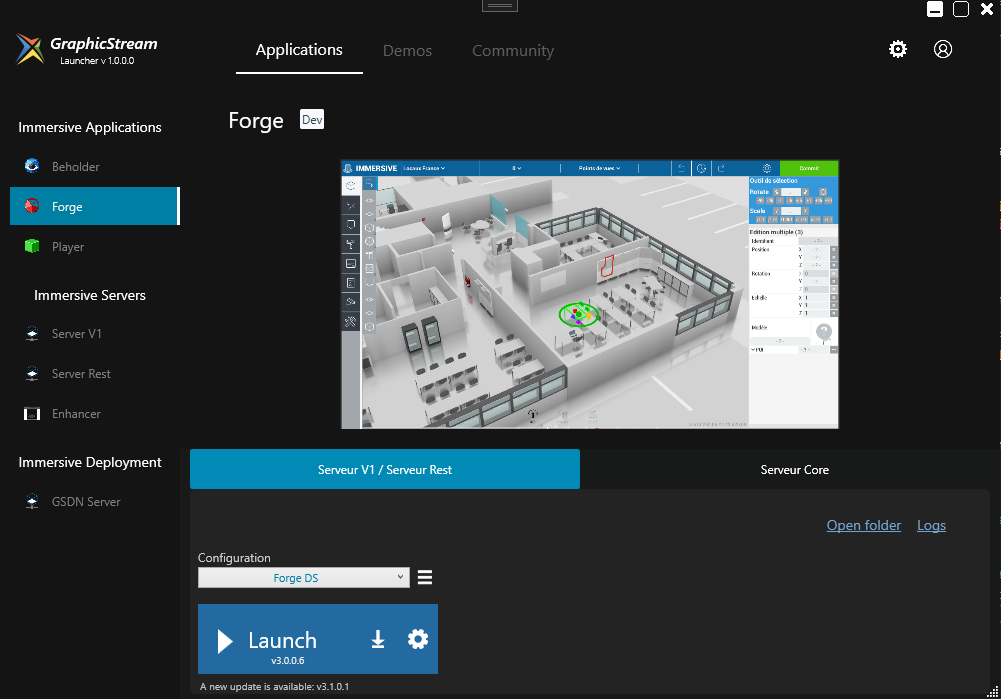Screen dimensions: 1001x699
Task: Click the GraphicStream logo
Action: click(x=30, y=49)
